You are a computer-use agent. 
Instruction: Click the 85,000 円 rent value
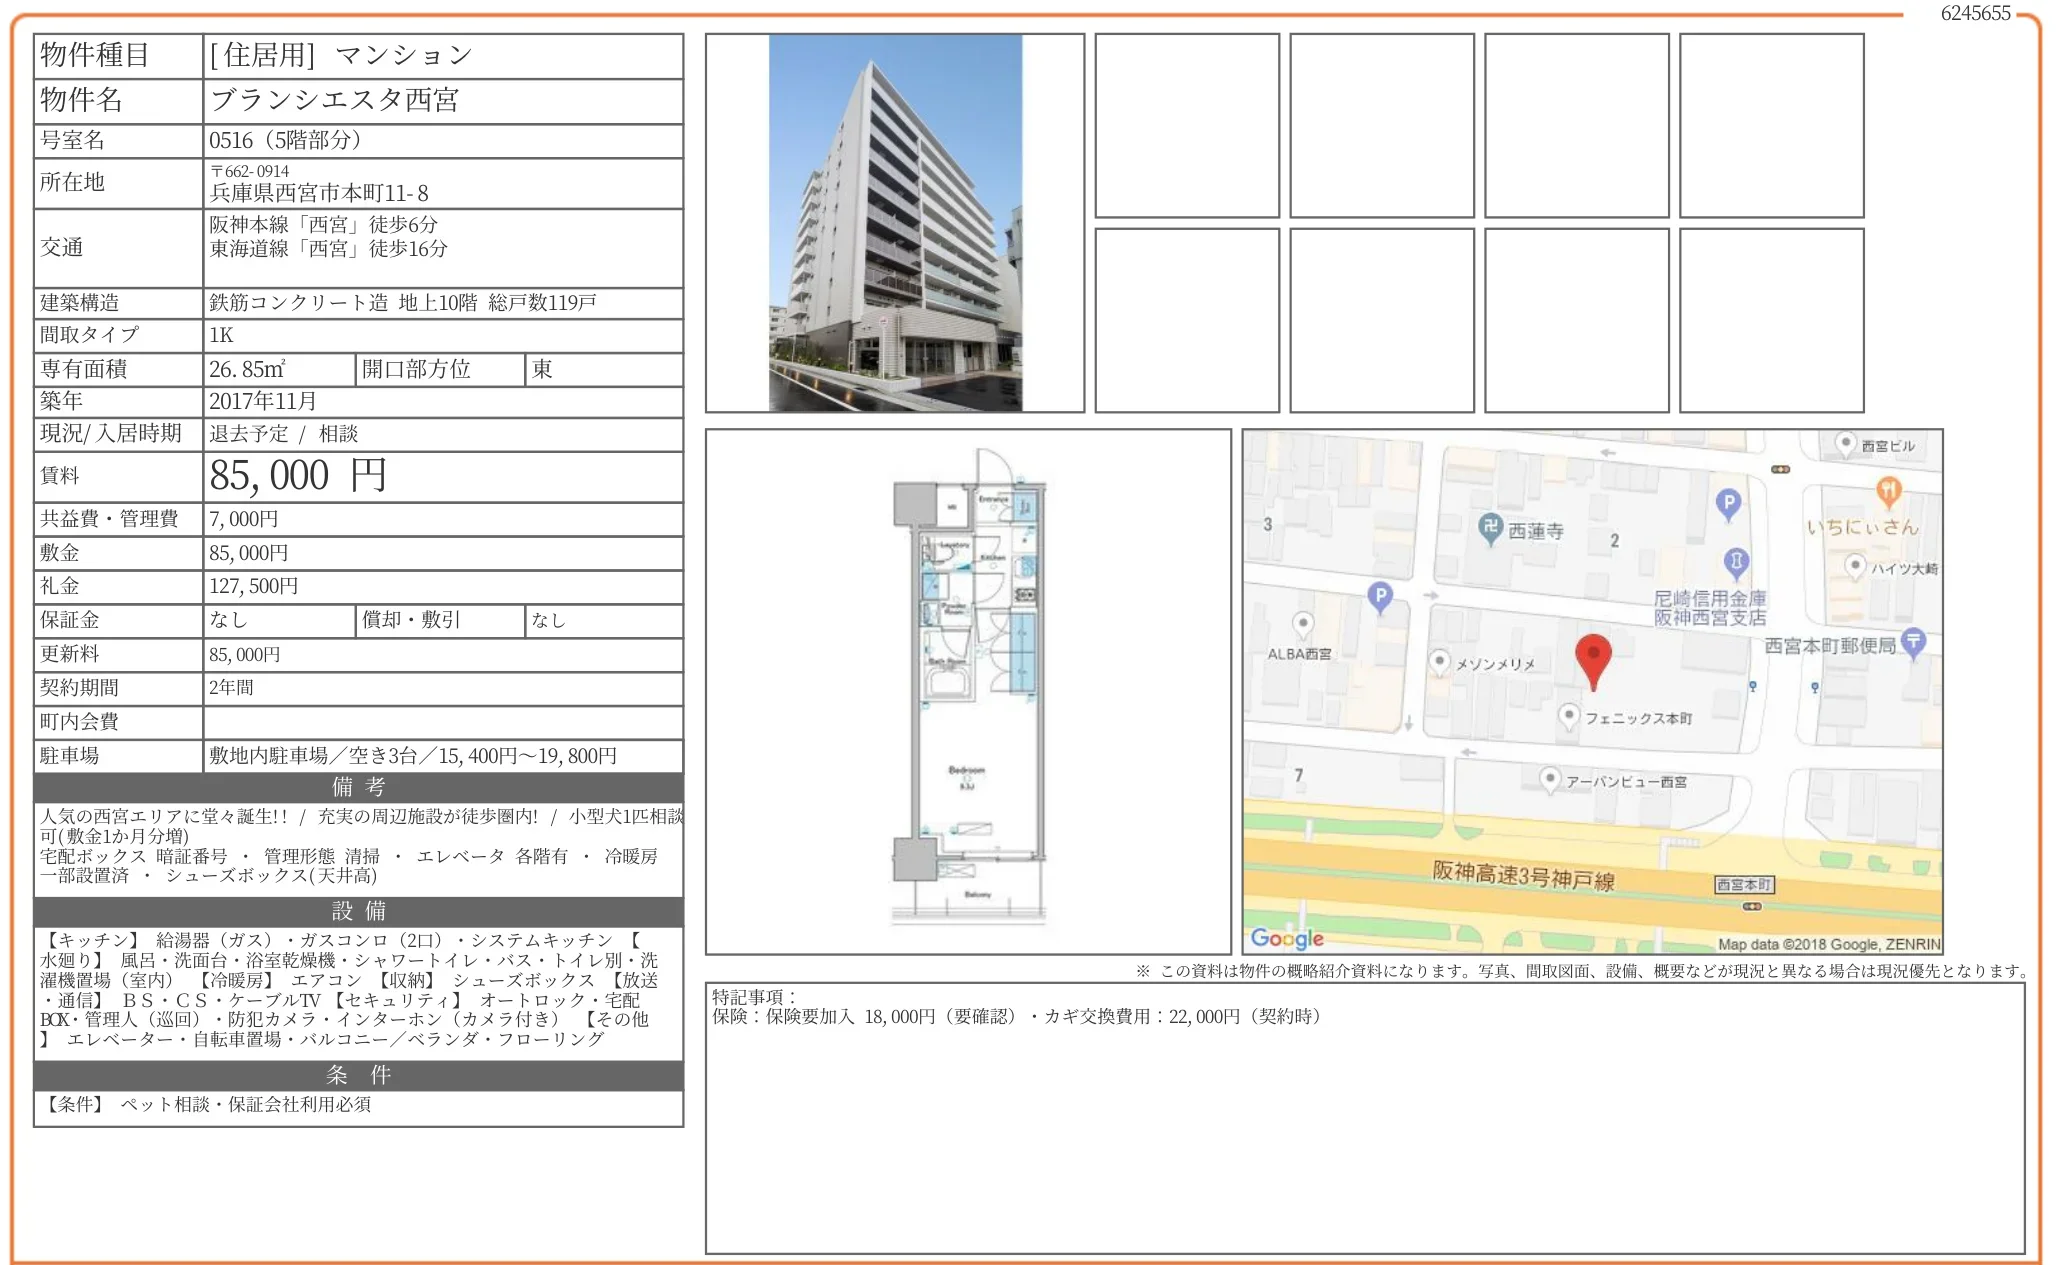(x=298, y=476)
